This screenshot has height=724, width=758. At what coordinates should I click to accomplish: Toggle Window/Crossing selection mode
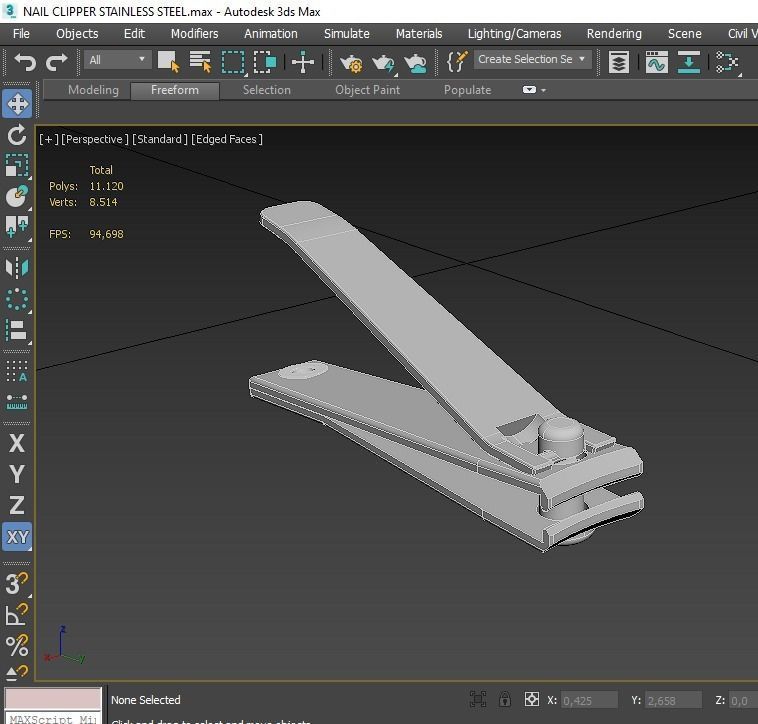pyautogui.click(x=264, y=62)
